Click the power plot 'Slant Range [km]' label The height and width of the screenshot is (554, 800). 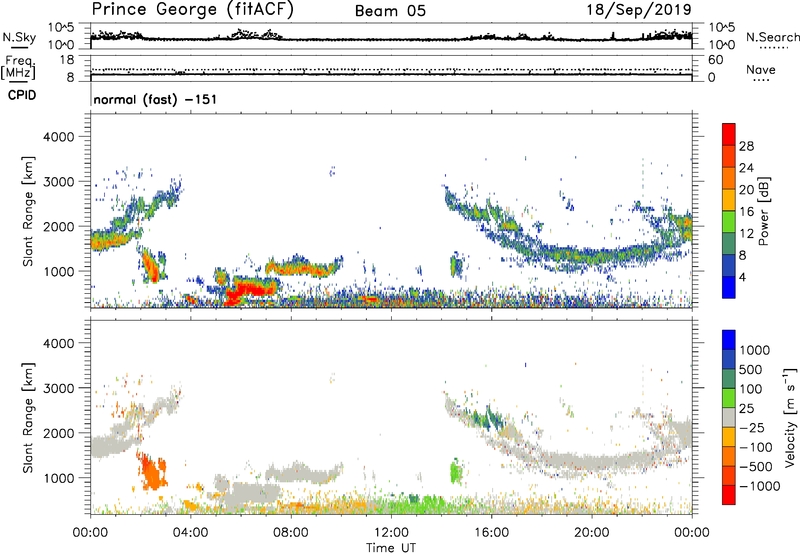click(x=28, y=211)
